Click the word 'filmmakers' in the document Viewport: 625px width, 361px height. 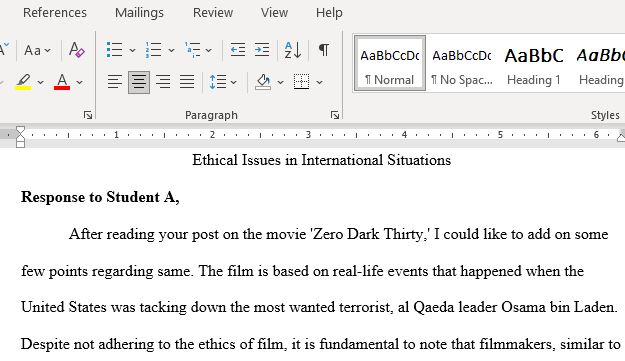(x=517, y=344)
